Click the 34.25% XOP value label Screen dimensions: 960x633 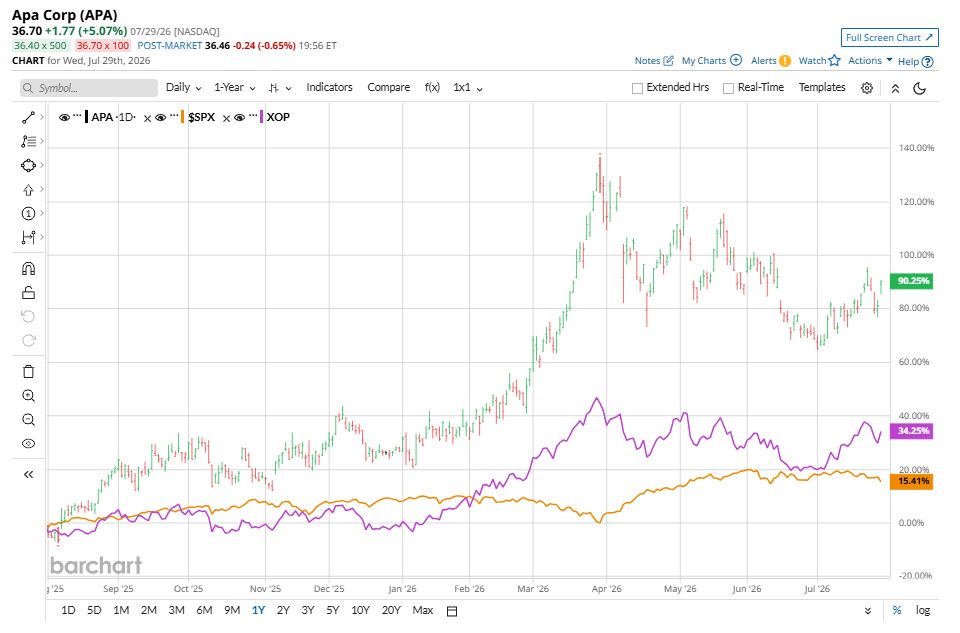click(912, 431)
